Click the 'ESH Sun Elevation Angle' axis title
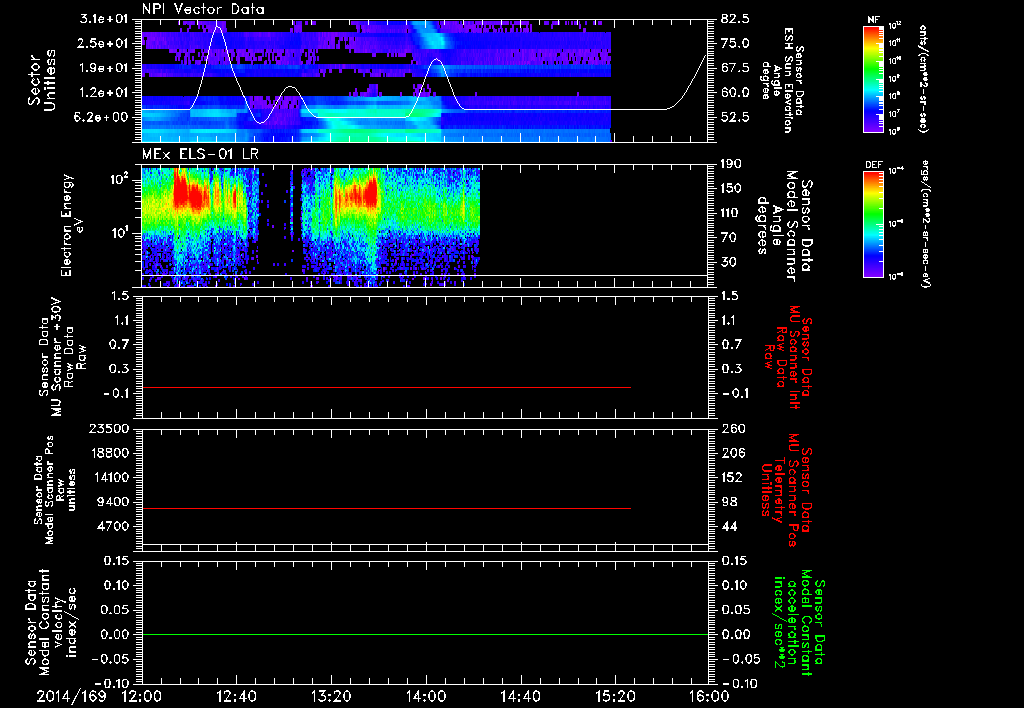The width and height of the screenshot is (1024, 708). tap(782, 80)
